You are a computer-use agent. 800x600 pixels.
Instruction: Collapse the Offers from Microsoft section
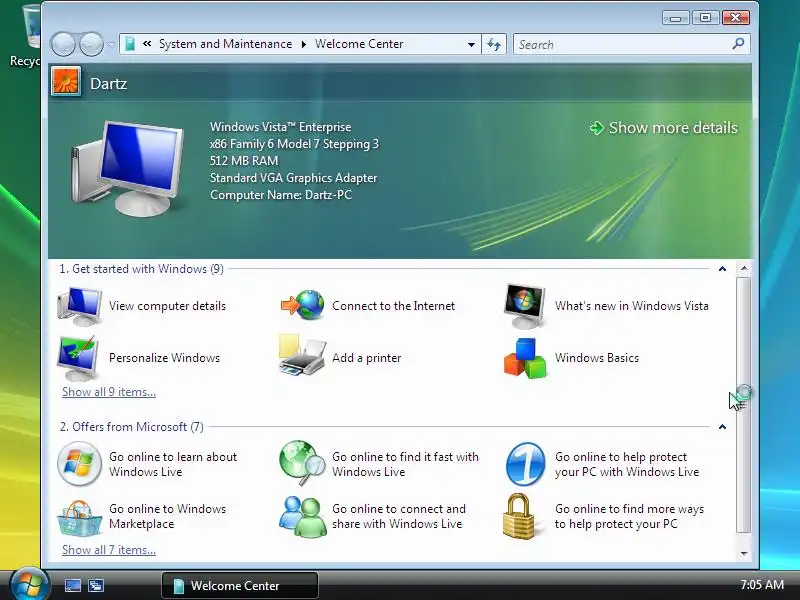722,427
